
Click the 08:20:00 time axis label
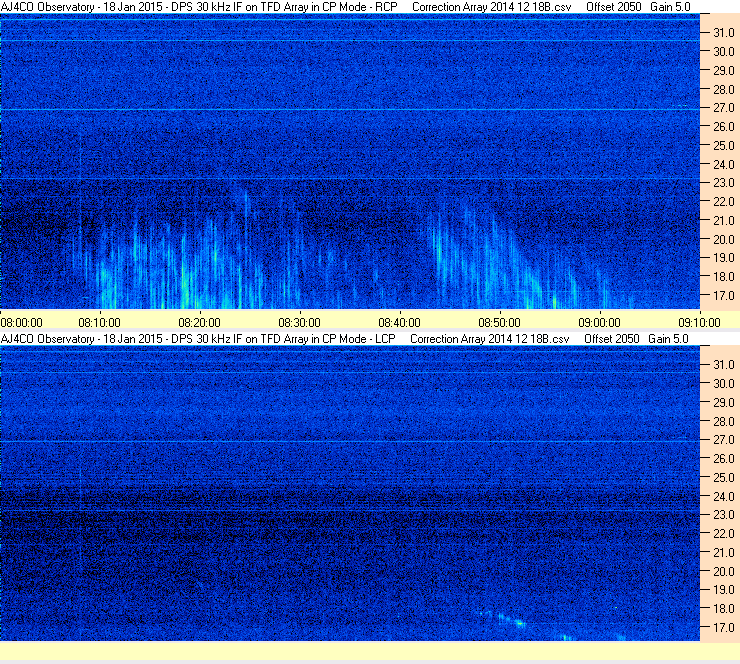[x=199, y=323]
